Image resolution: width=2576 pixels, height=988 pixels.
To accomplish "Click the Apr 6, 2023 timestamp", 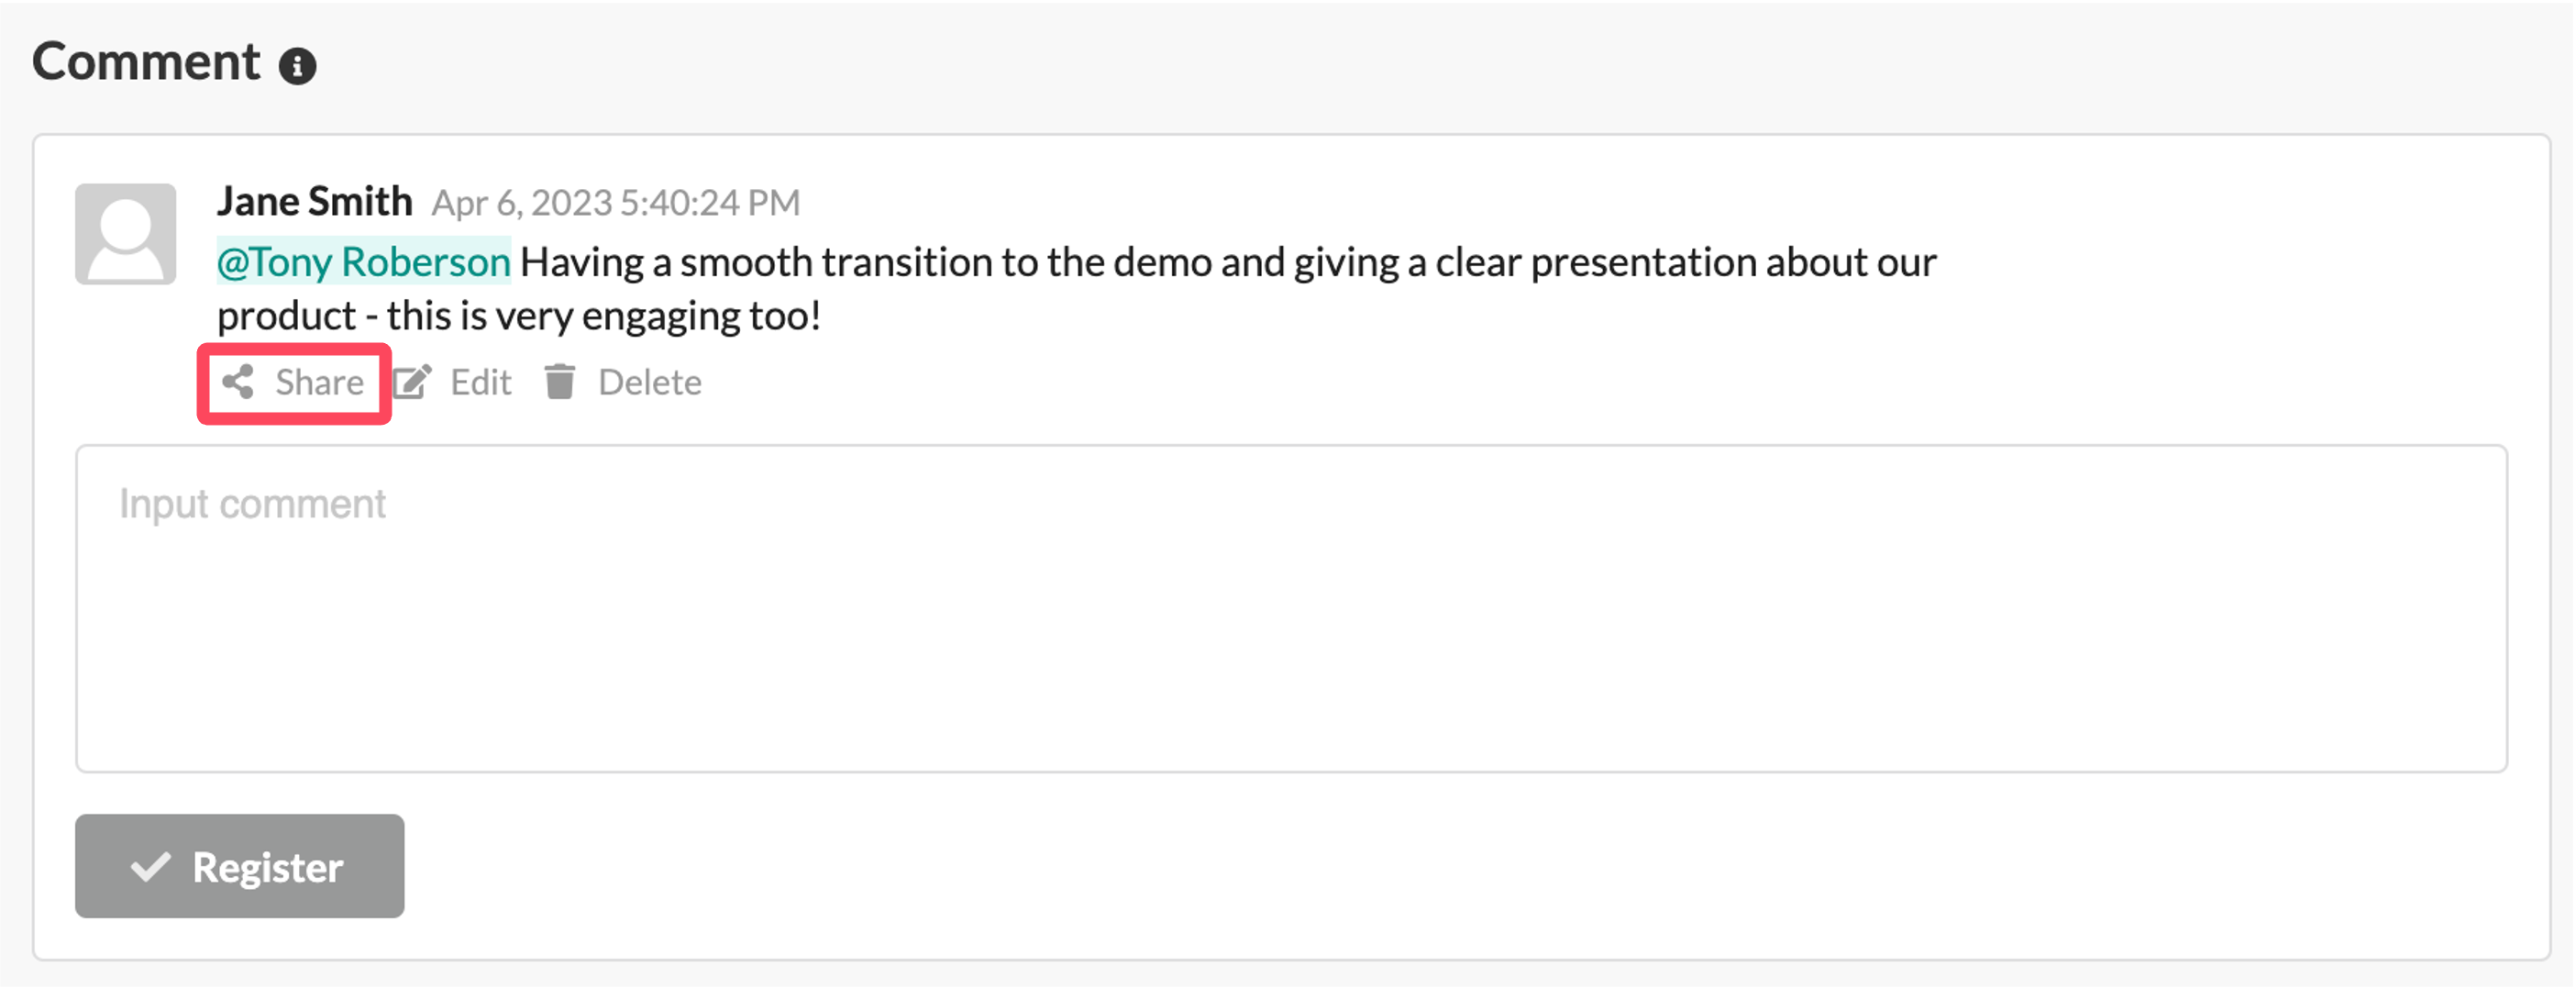I will 616,203.
